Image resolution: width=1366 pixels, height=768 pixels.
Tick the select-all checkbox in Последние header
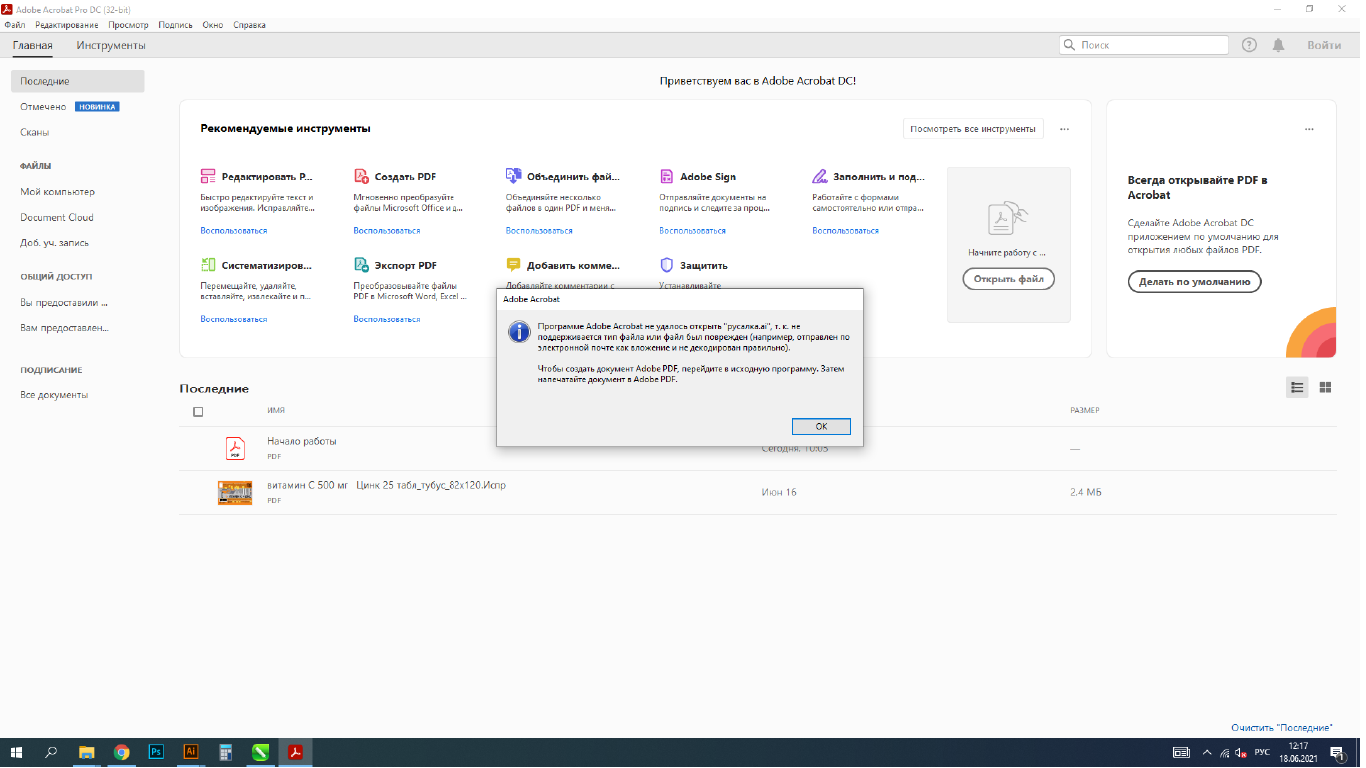[x=198, y=411]
